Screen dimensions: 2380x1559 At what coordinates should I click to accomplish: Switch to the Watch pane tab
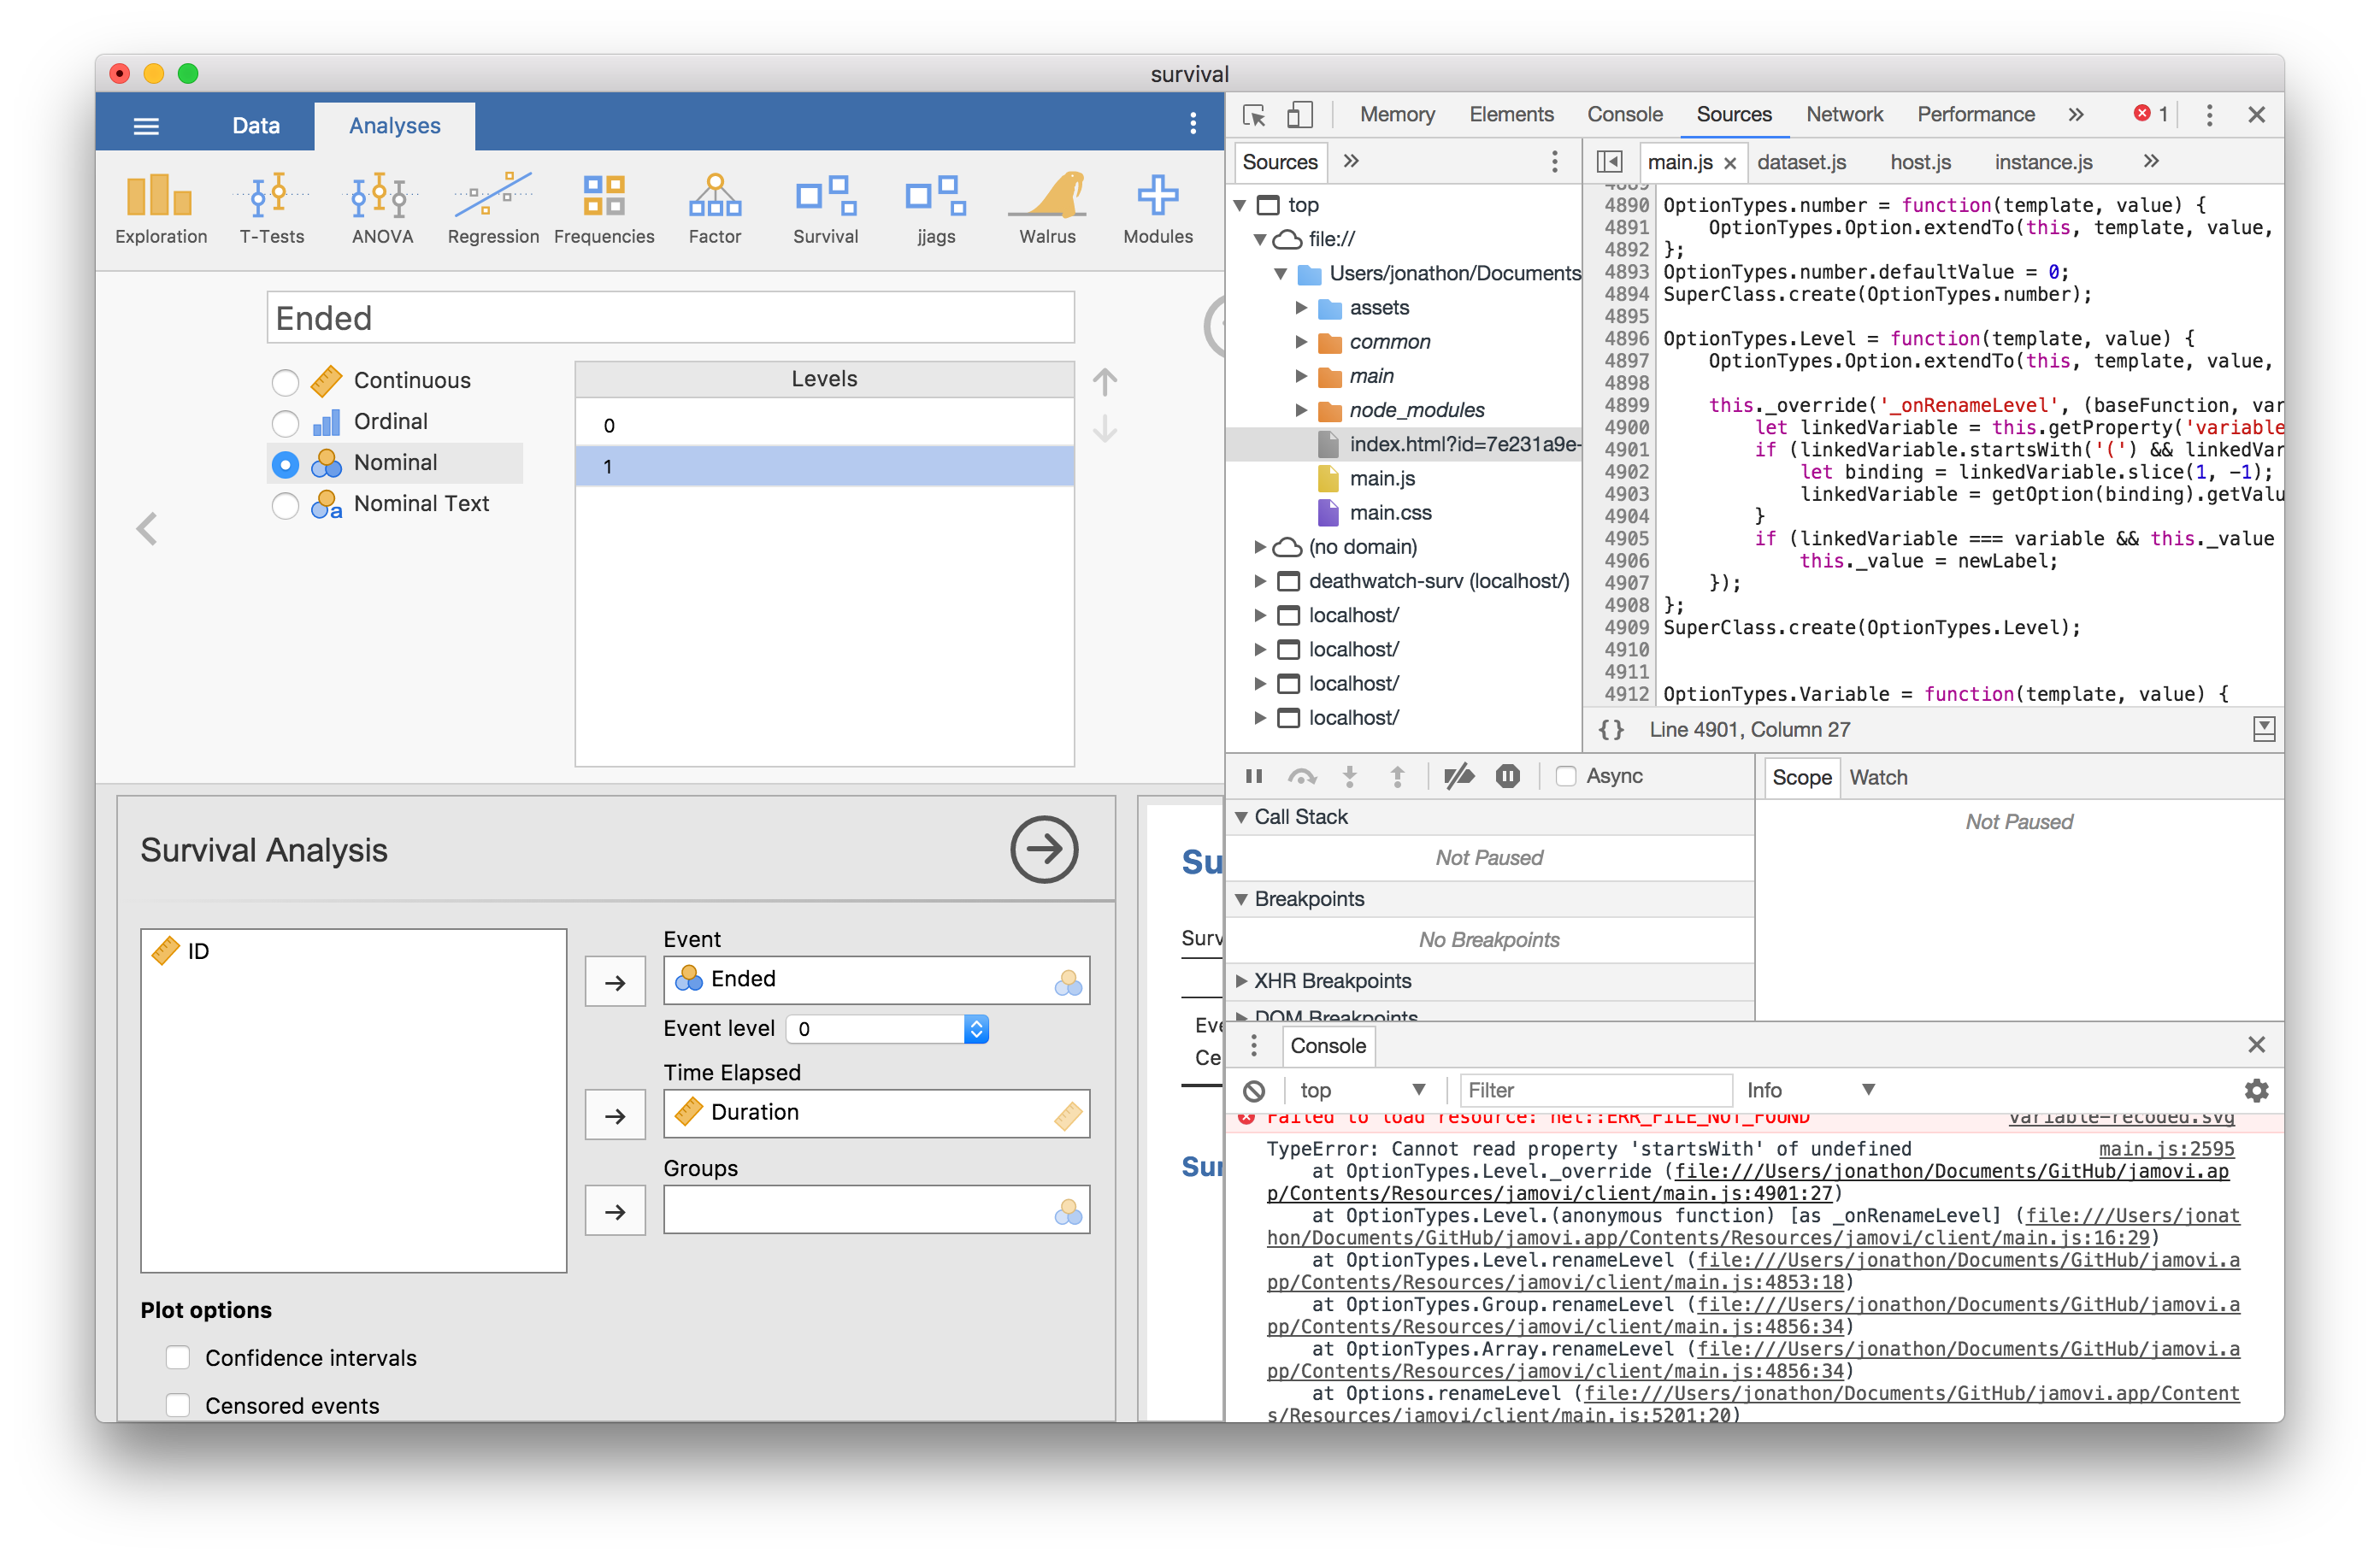[x=1878, y=777]
